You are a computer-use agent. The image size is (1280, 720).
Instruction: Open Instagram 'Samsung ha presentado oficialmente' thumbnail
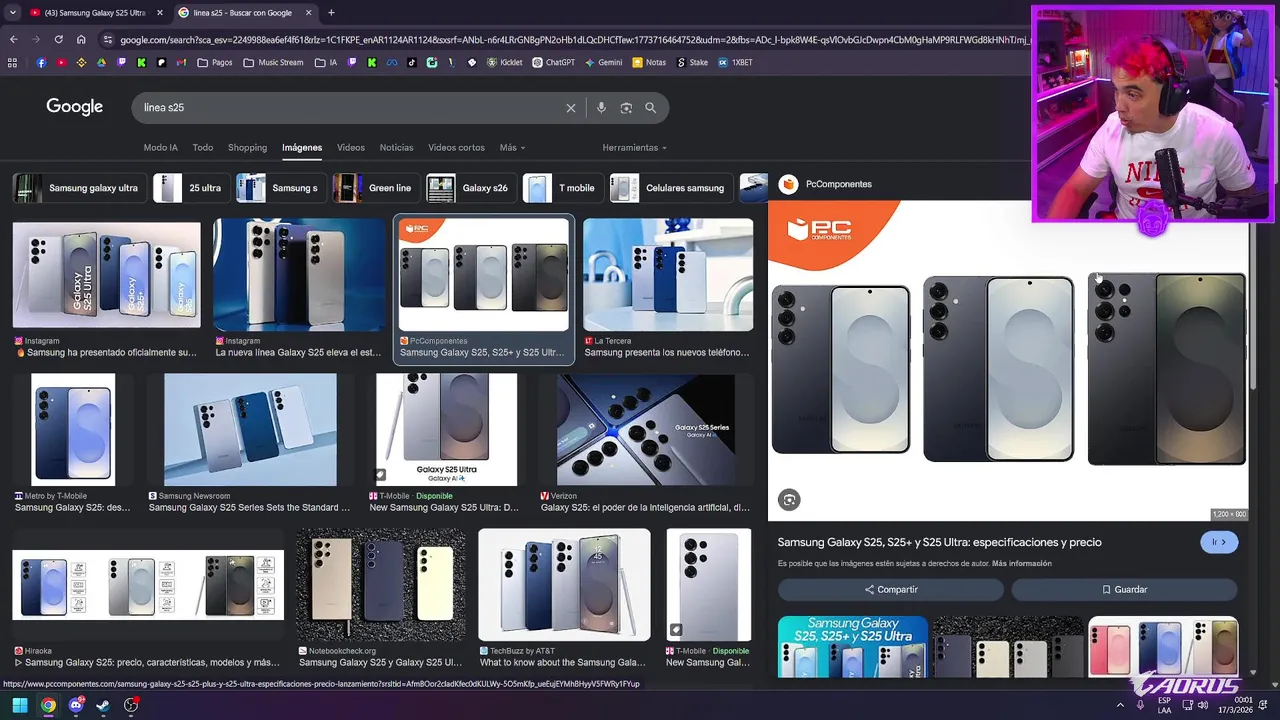[106, 275]
